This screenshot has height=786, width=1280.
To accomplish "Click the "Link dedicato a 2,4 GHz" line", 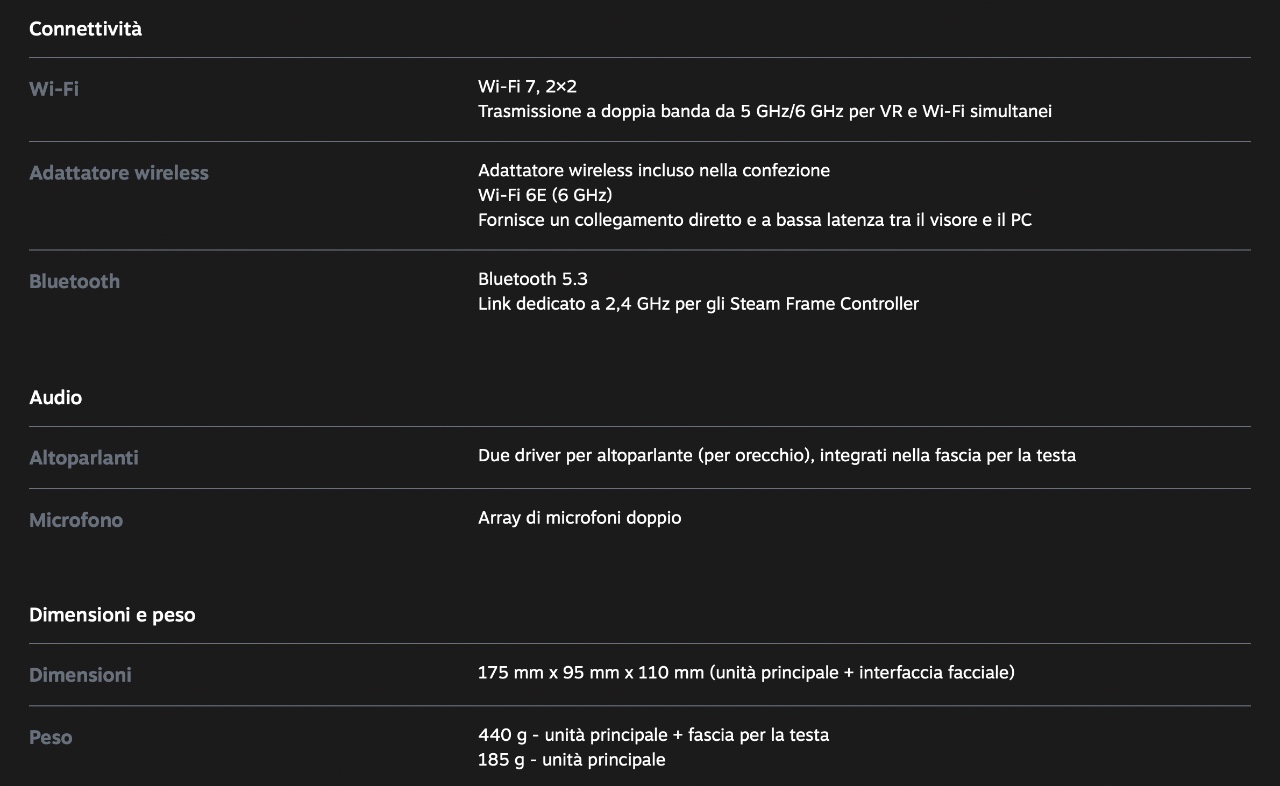I will 697,303.
